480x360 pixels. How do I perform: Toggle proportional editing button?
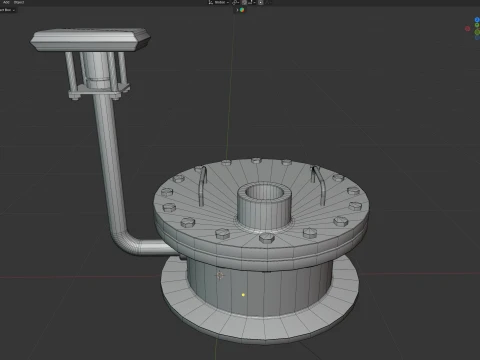tap(261, 2)
